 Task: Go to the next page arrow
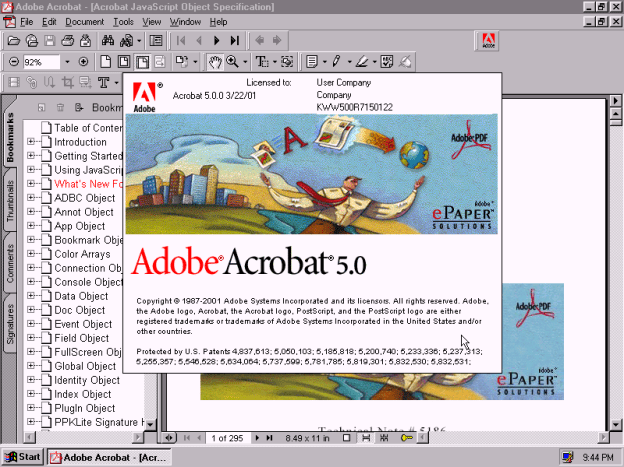point(217,41)
